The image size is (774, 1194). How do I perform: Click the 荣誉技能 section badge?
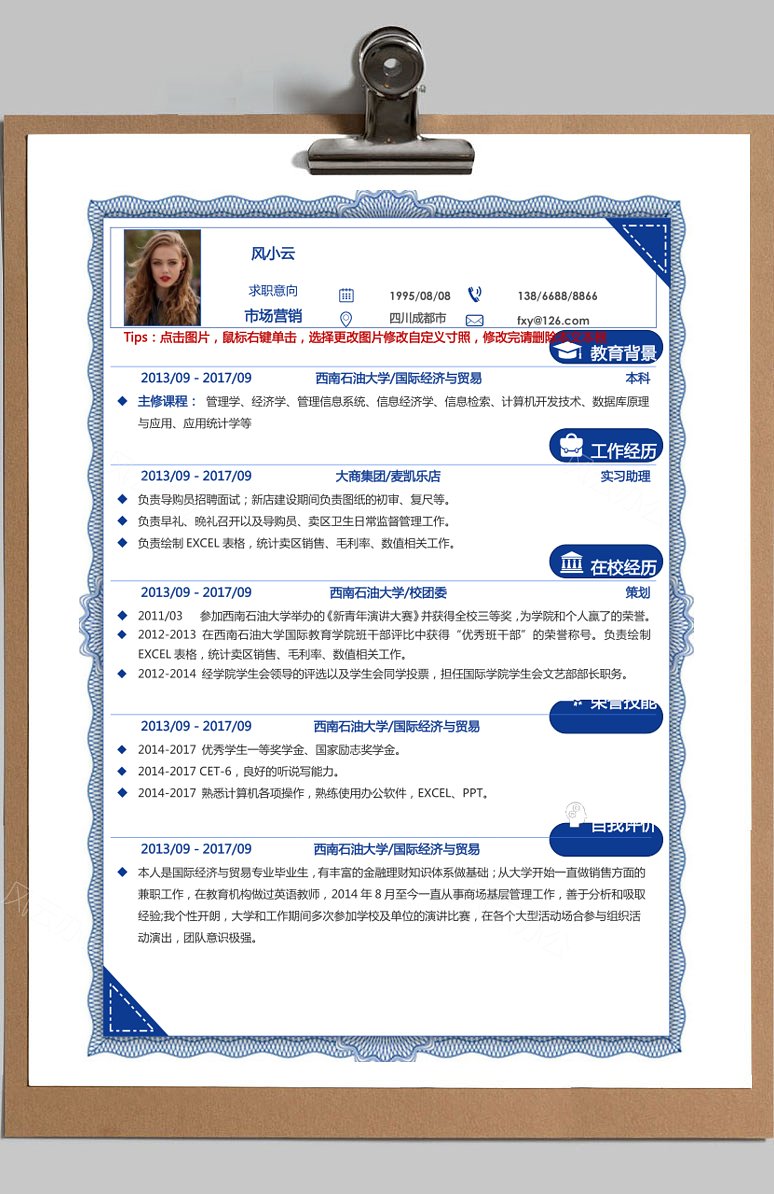coord(606,717)
